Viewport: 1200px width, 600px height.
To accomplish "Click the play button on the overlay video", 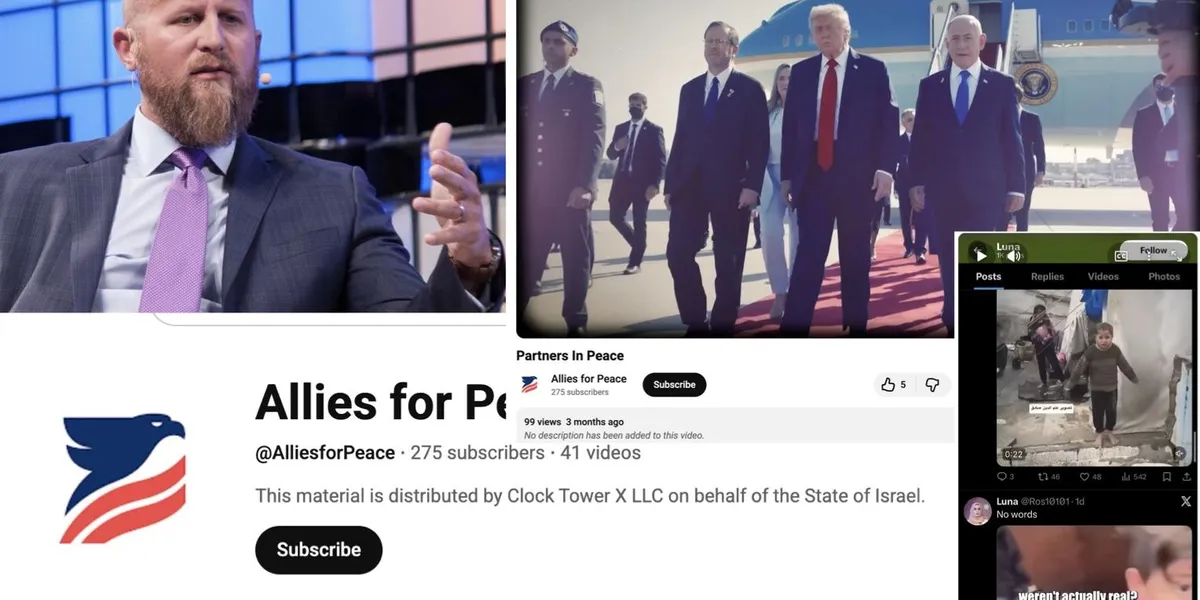I will (x=981, y=256).
